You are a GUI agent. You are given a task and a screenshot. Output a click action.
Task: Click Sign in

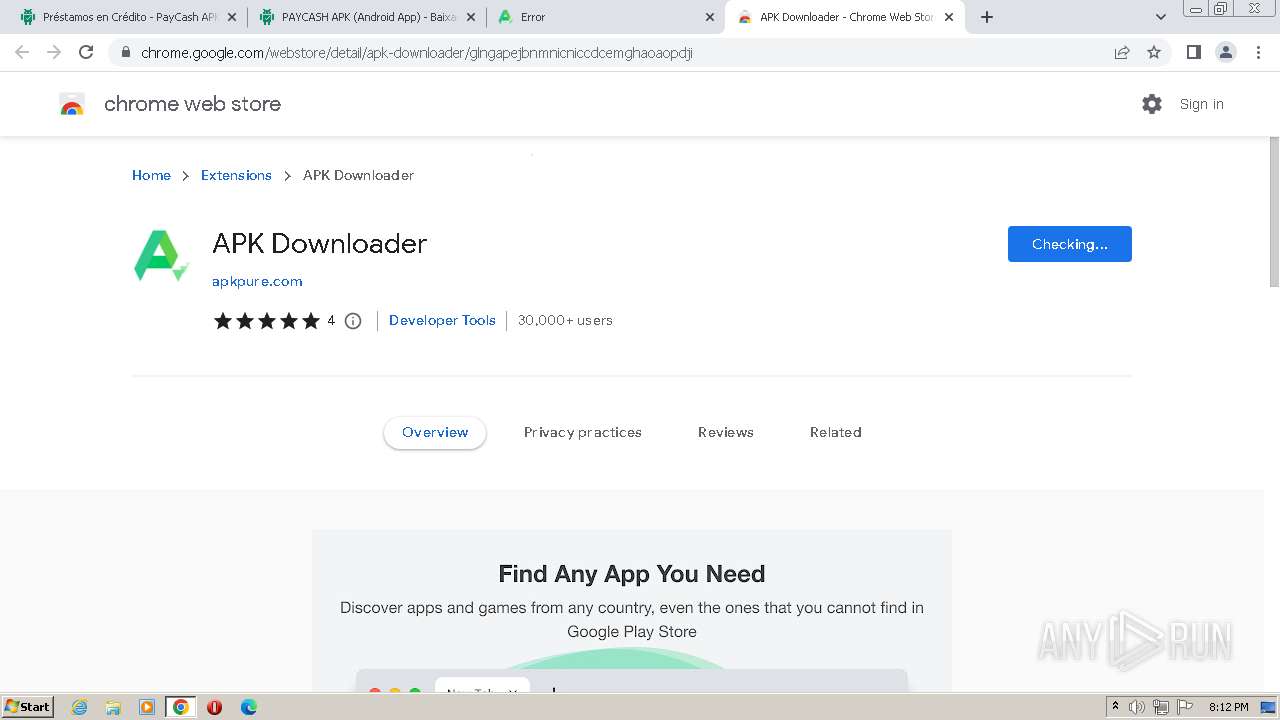click(x=1201, y=104)
